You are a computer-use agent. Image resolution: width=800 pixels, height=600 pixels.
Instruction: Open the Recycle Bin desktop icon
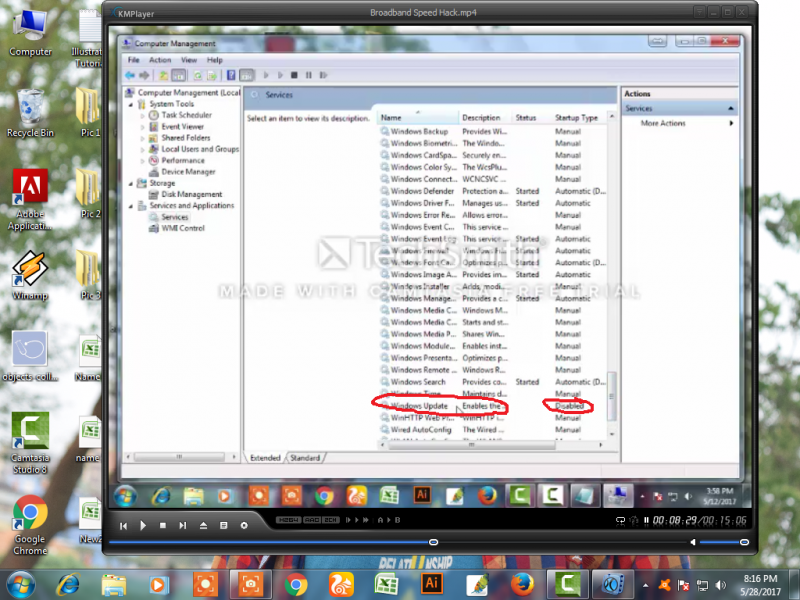click(x=30, y=113)
